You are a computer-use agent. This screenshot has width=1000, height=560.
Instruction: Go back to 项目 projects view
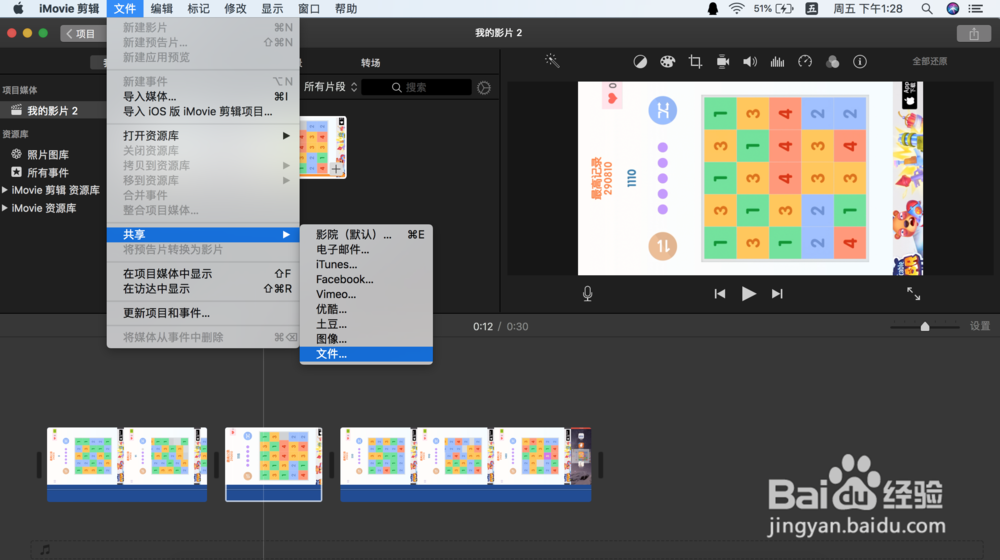(82, 34)
